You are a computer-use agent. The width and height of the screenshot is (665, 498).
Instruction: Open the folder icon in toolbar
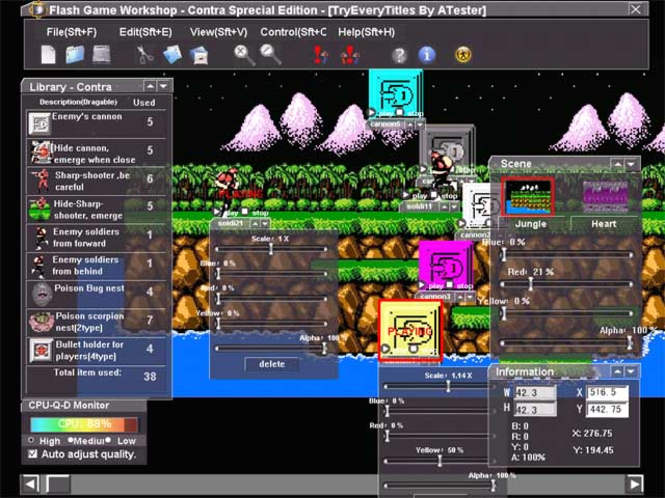click(75, 55)
